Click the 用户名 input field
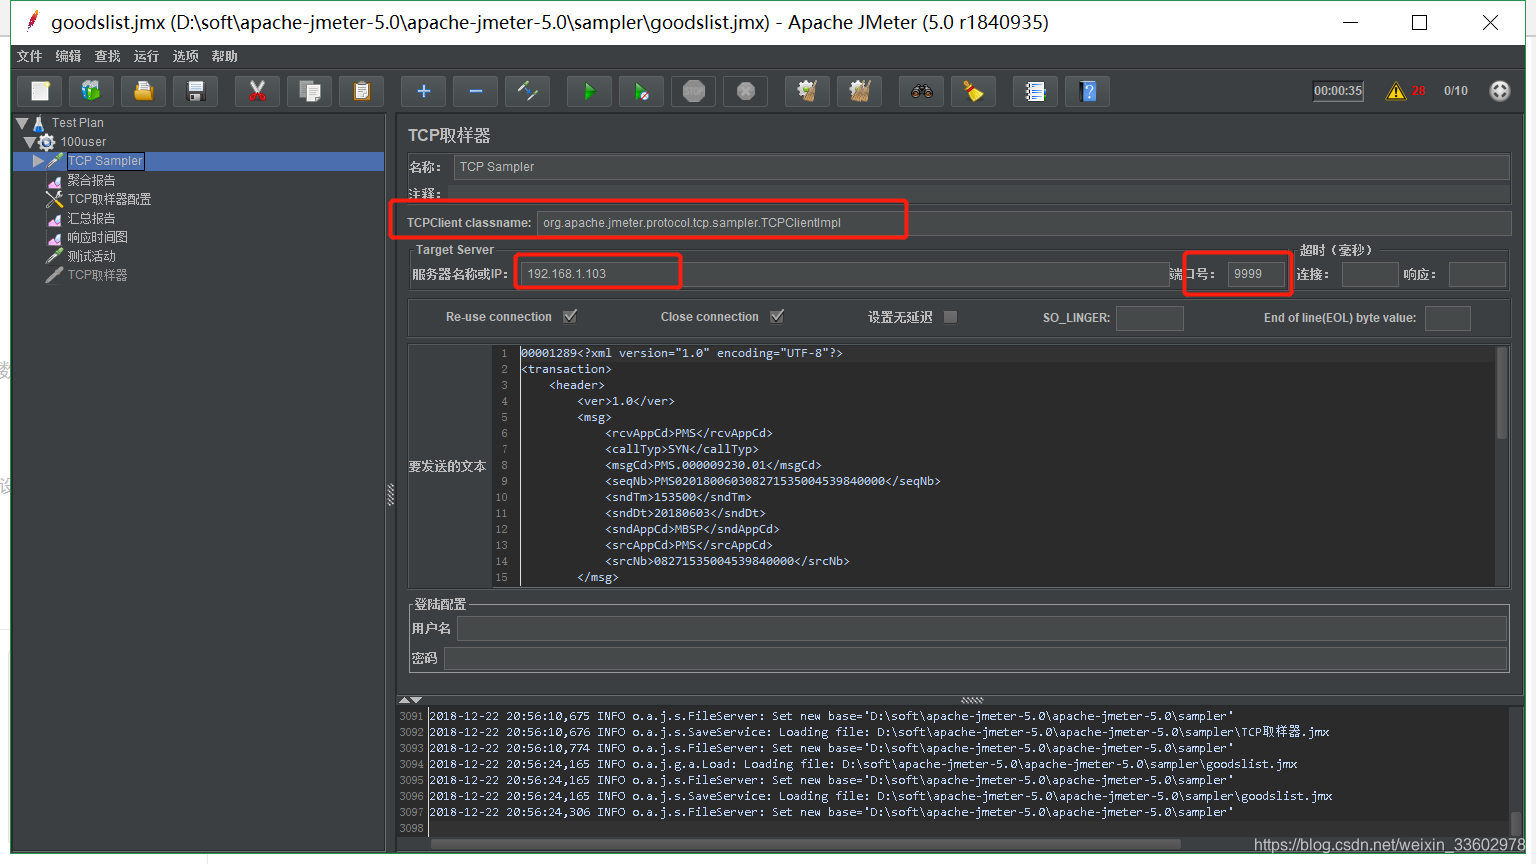 click(x=982, y=628)
